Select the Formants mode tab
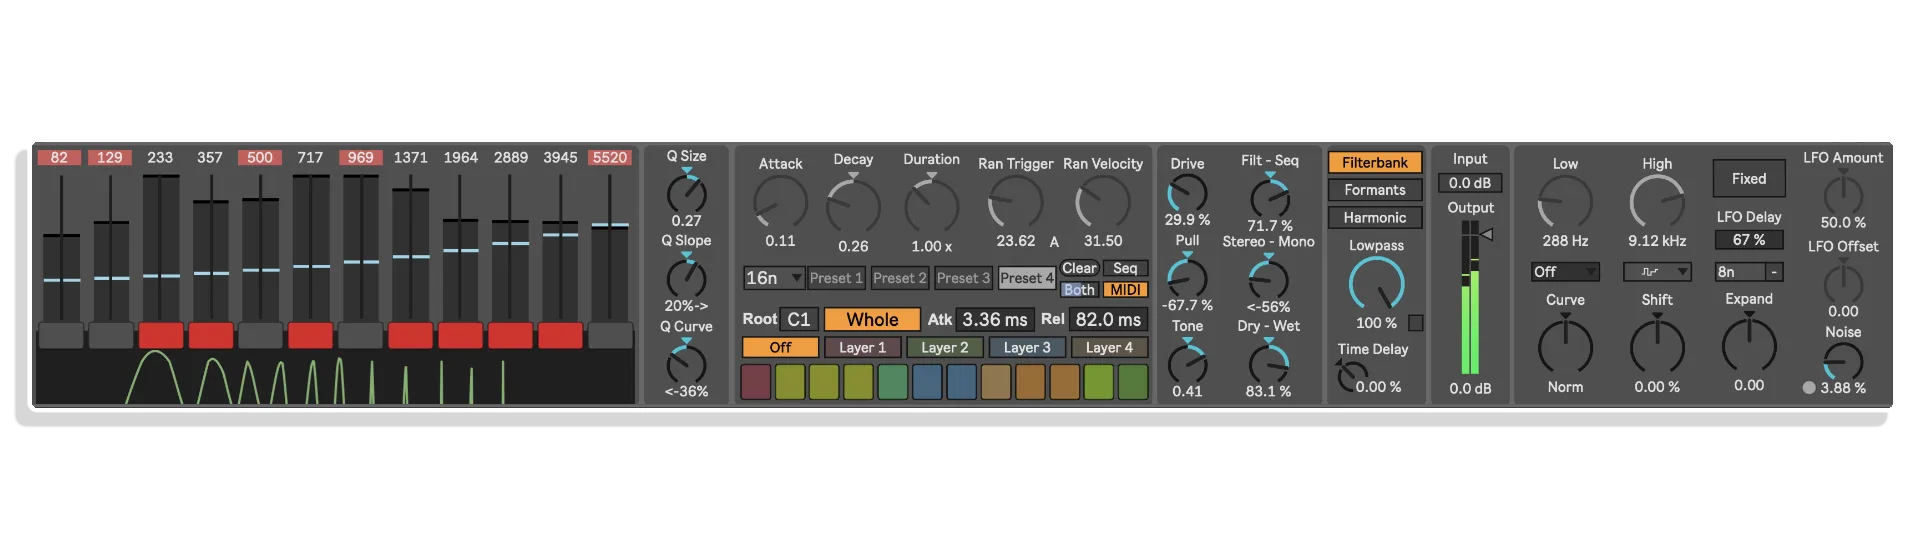1920x551 pixels. (x=1375, y=190)
